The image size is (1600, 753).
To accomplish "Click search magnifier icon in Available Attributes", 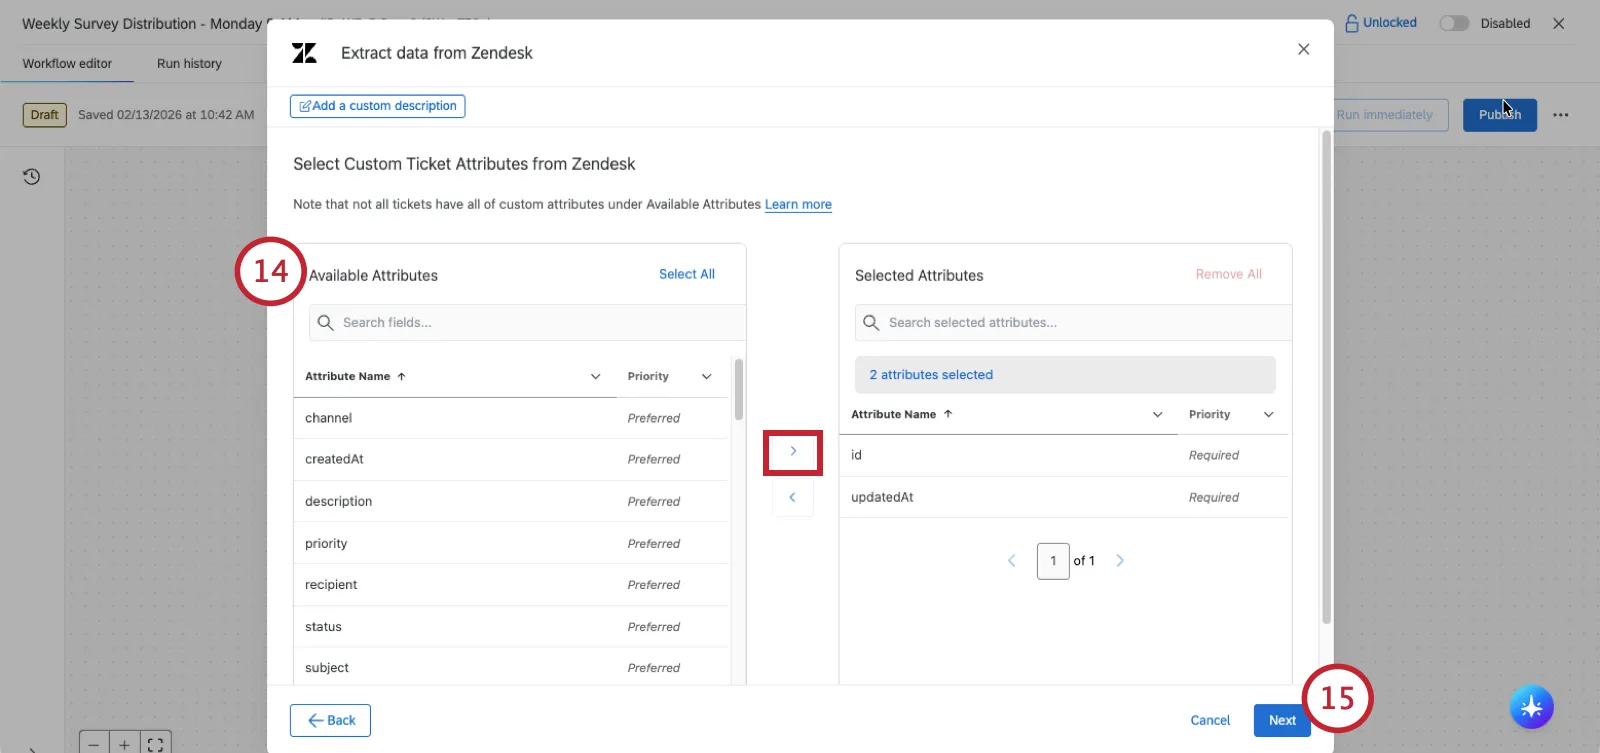I will coord(325,323).
